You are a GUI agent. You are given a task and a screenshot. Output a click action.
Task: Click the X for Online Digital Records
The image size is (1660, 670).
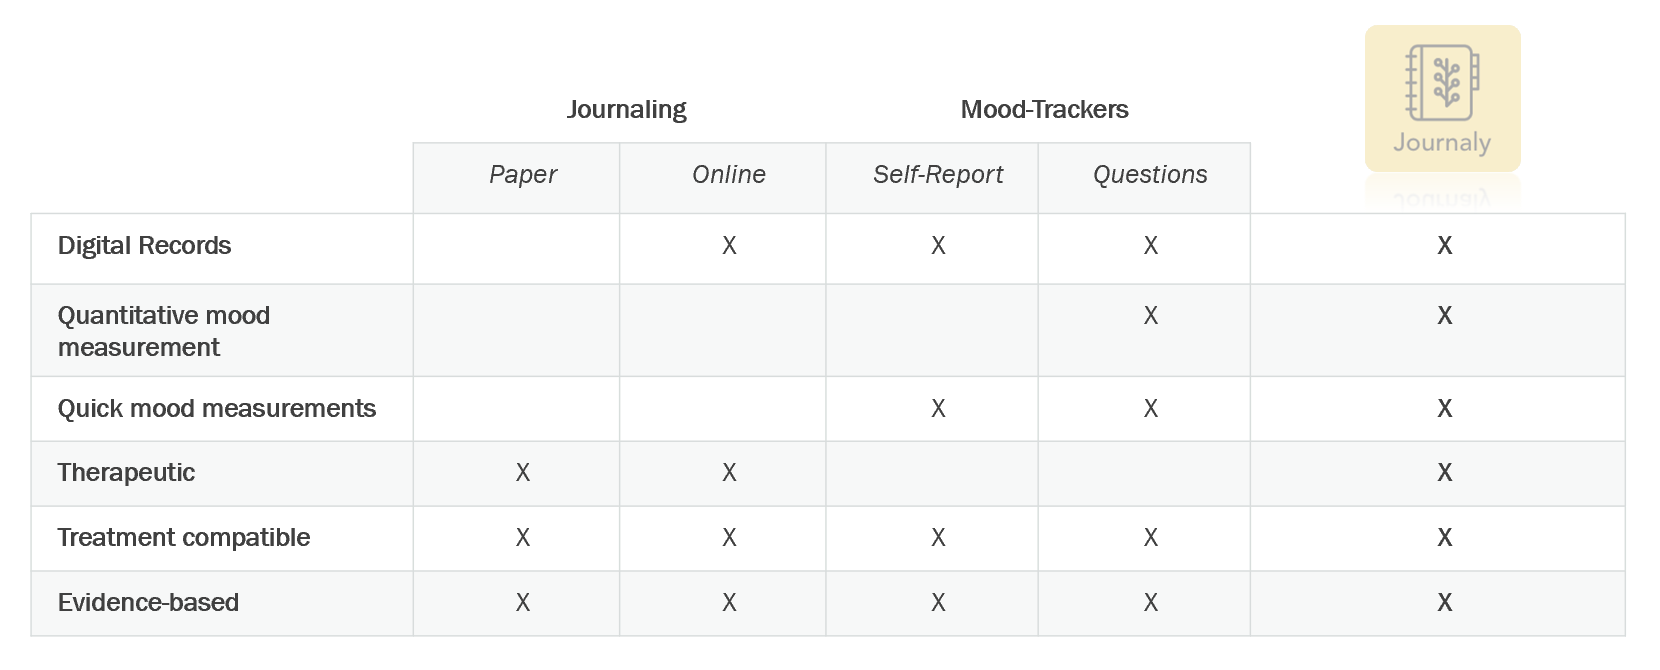coord(729,246)
